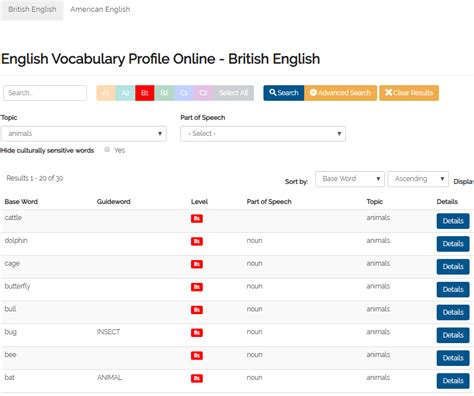Switch to the American English tab
Image resolution: width=474 pixels, height=396 pixels.
(x=100, y=9)
